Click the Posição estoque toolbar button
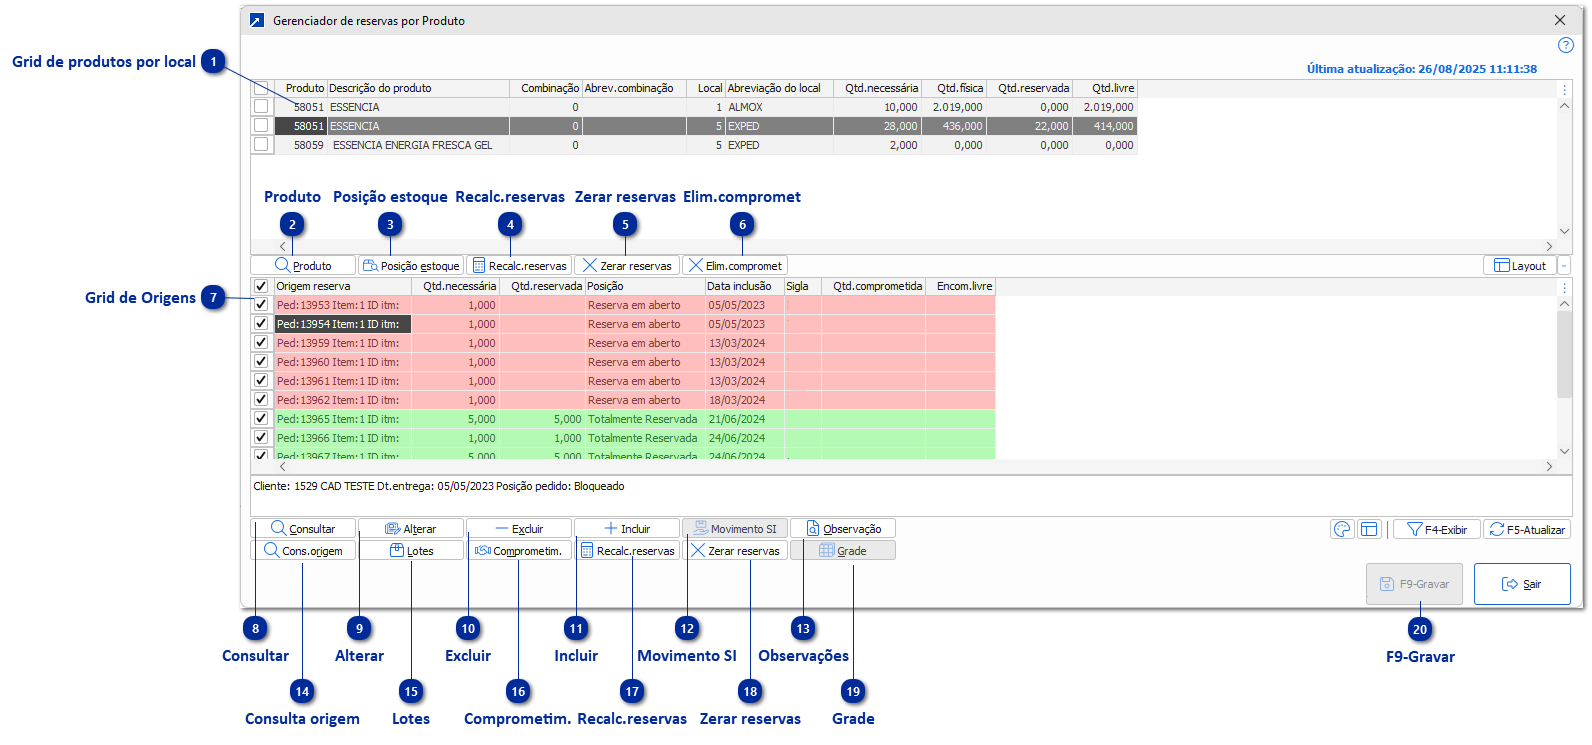 (x=411, y=266)
